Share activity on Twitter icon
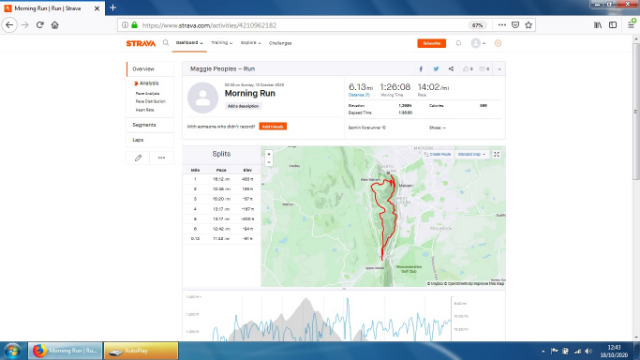The height and width of the screenshot is (360, 640). coord(436,69)
